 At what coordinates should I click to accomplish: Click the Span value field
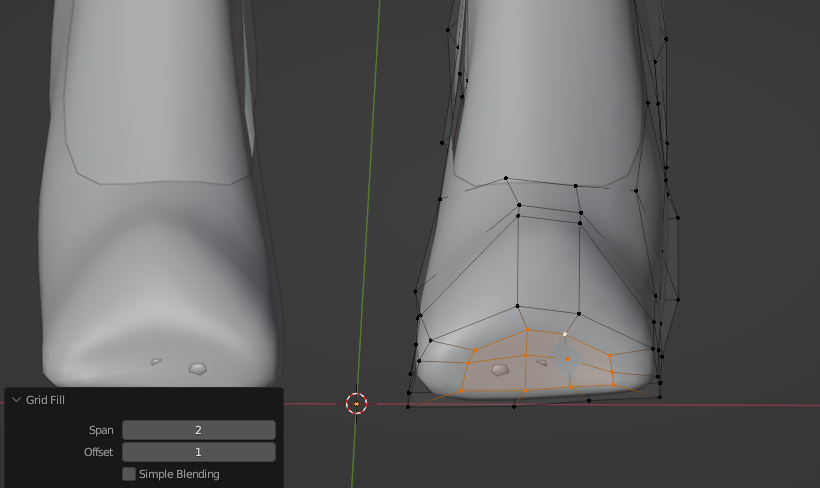tap(199, 430)
